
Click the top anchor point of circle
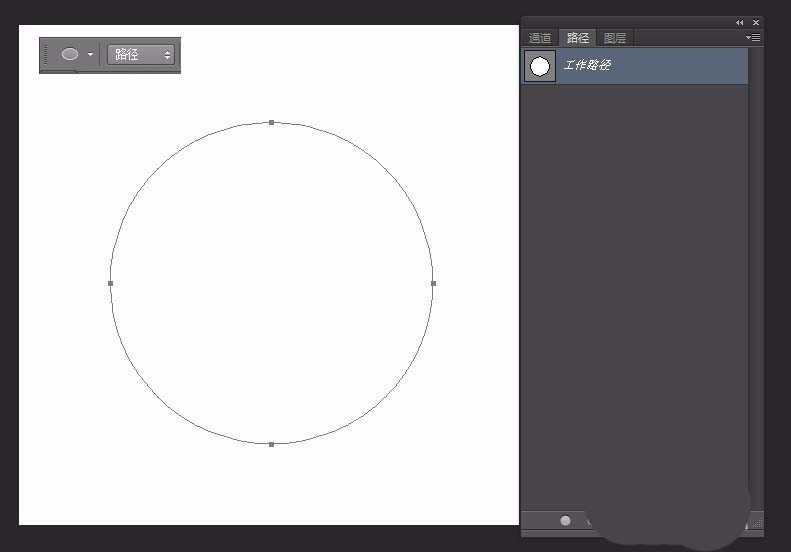[x=272, y=123]
